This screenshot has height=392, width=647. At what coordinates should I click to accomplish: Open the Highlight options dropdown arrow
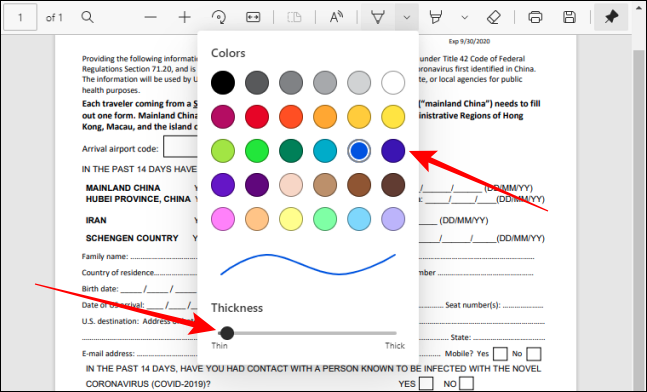coord(465,17)
